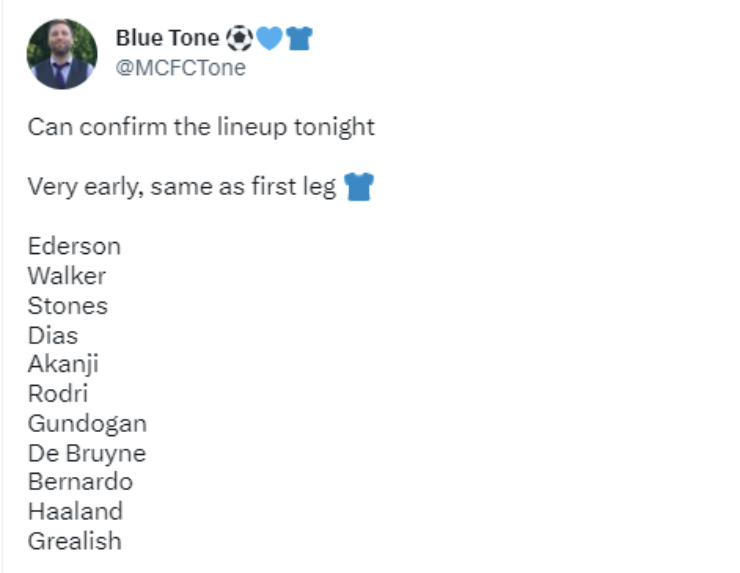Click the name Bernardo in the lineup

click(80, 482)
